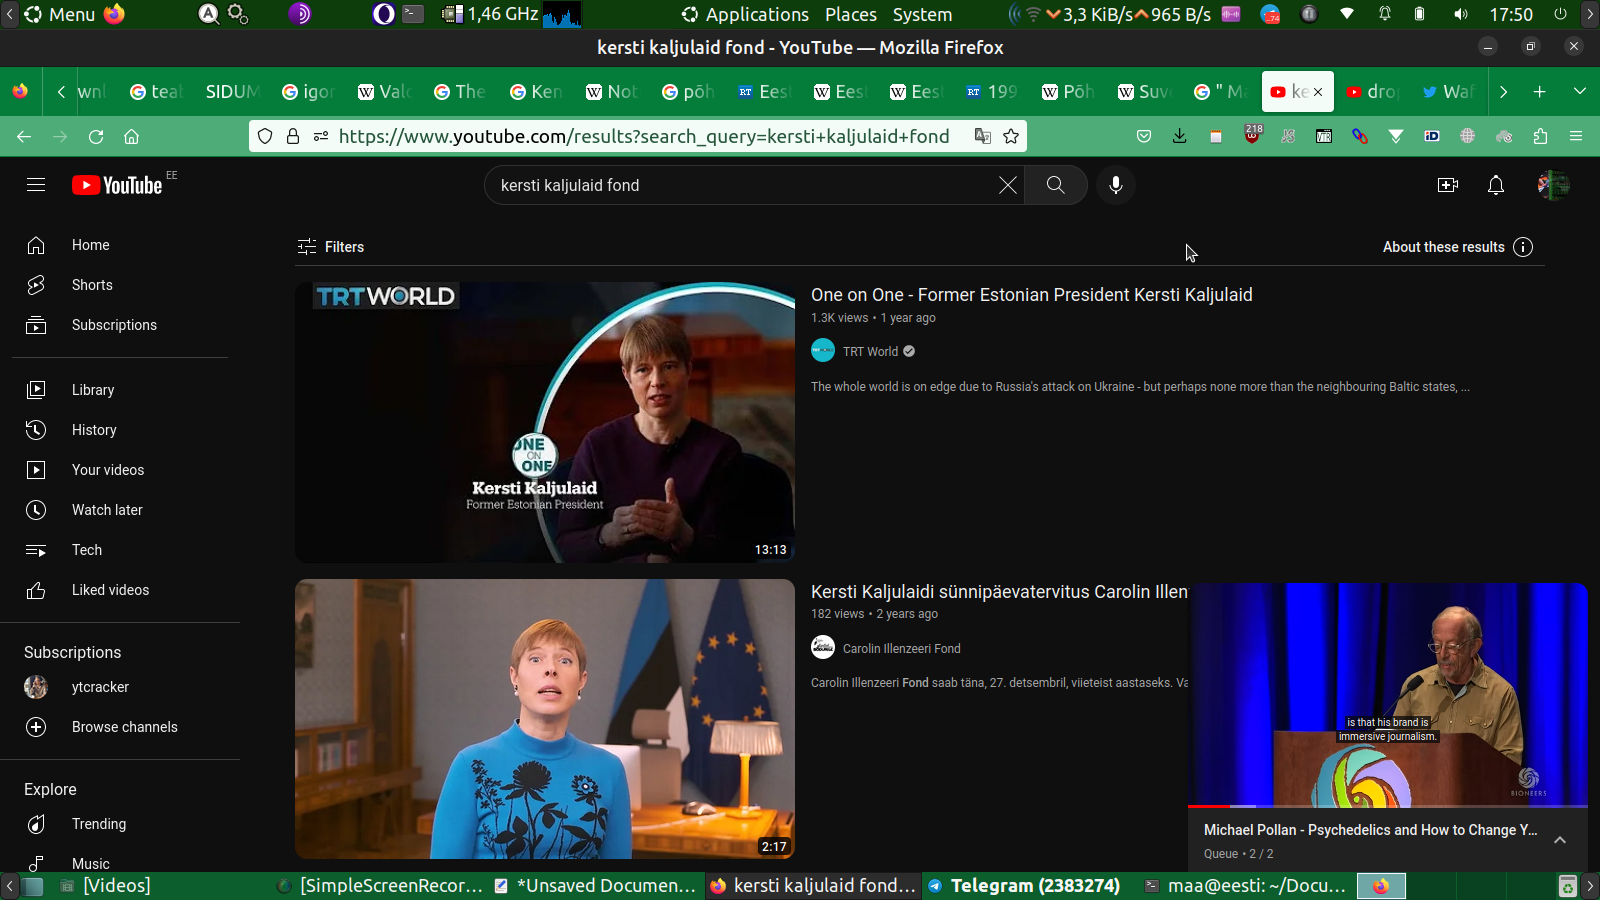Close the active ke YouTube tab
Screen dimensions: 1600x900
click(1318, 92)
